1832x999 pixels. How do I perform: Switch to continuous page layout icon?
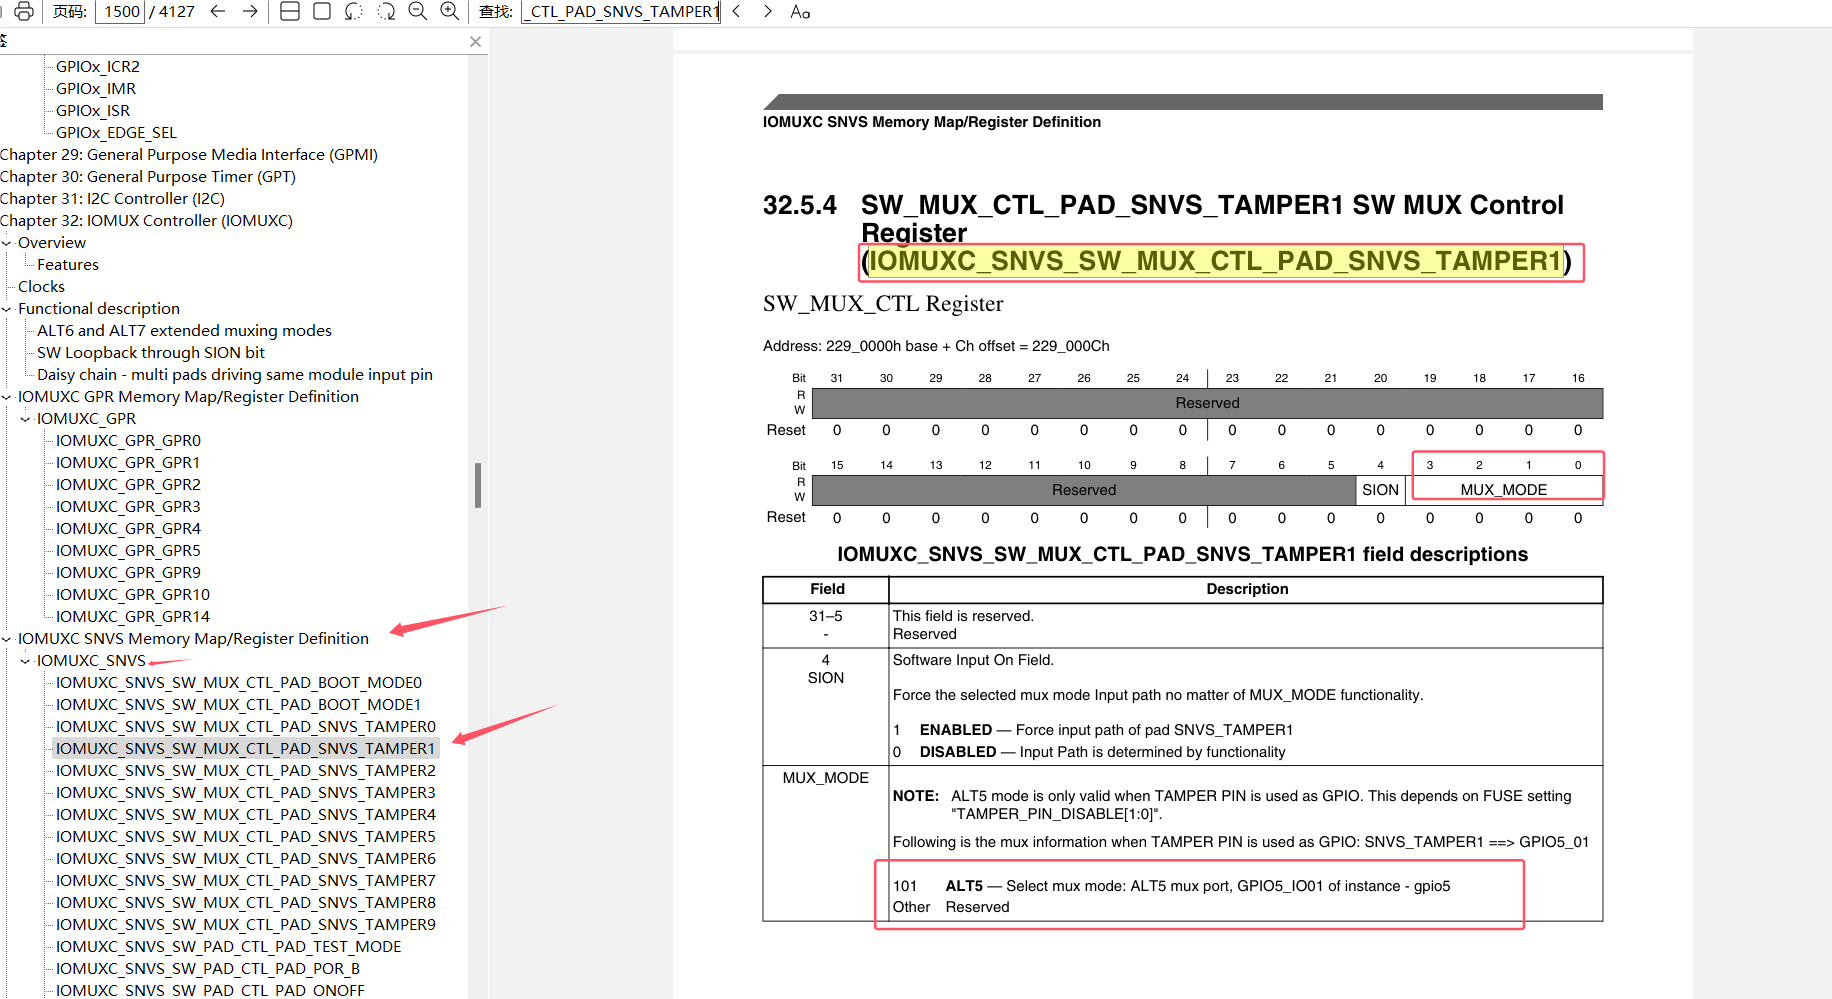(x=290, y=11)
